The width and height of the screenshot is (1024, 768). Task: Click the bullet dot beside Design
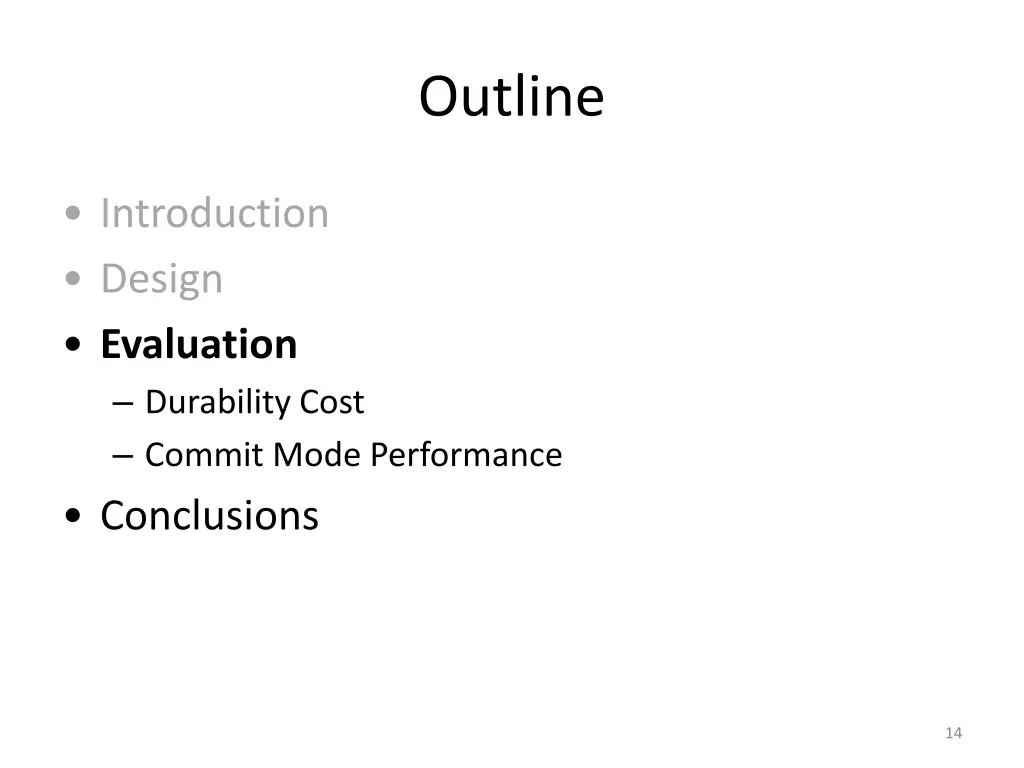73,279
